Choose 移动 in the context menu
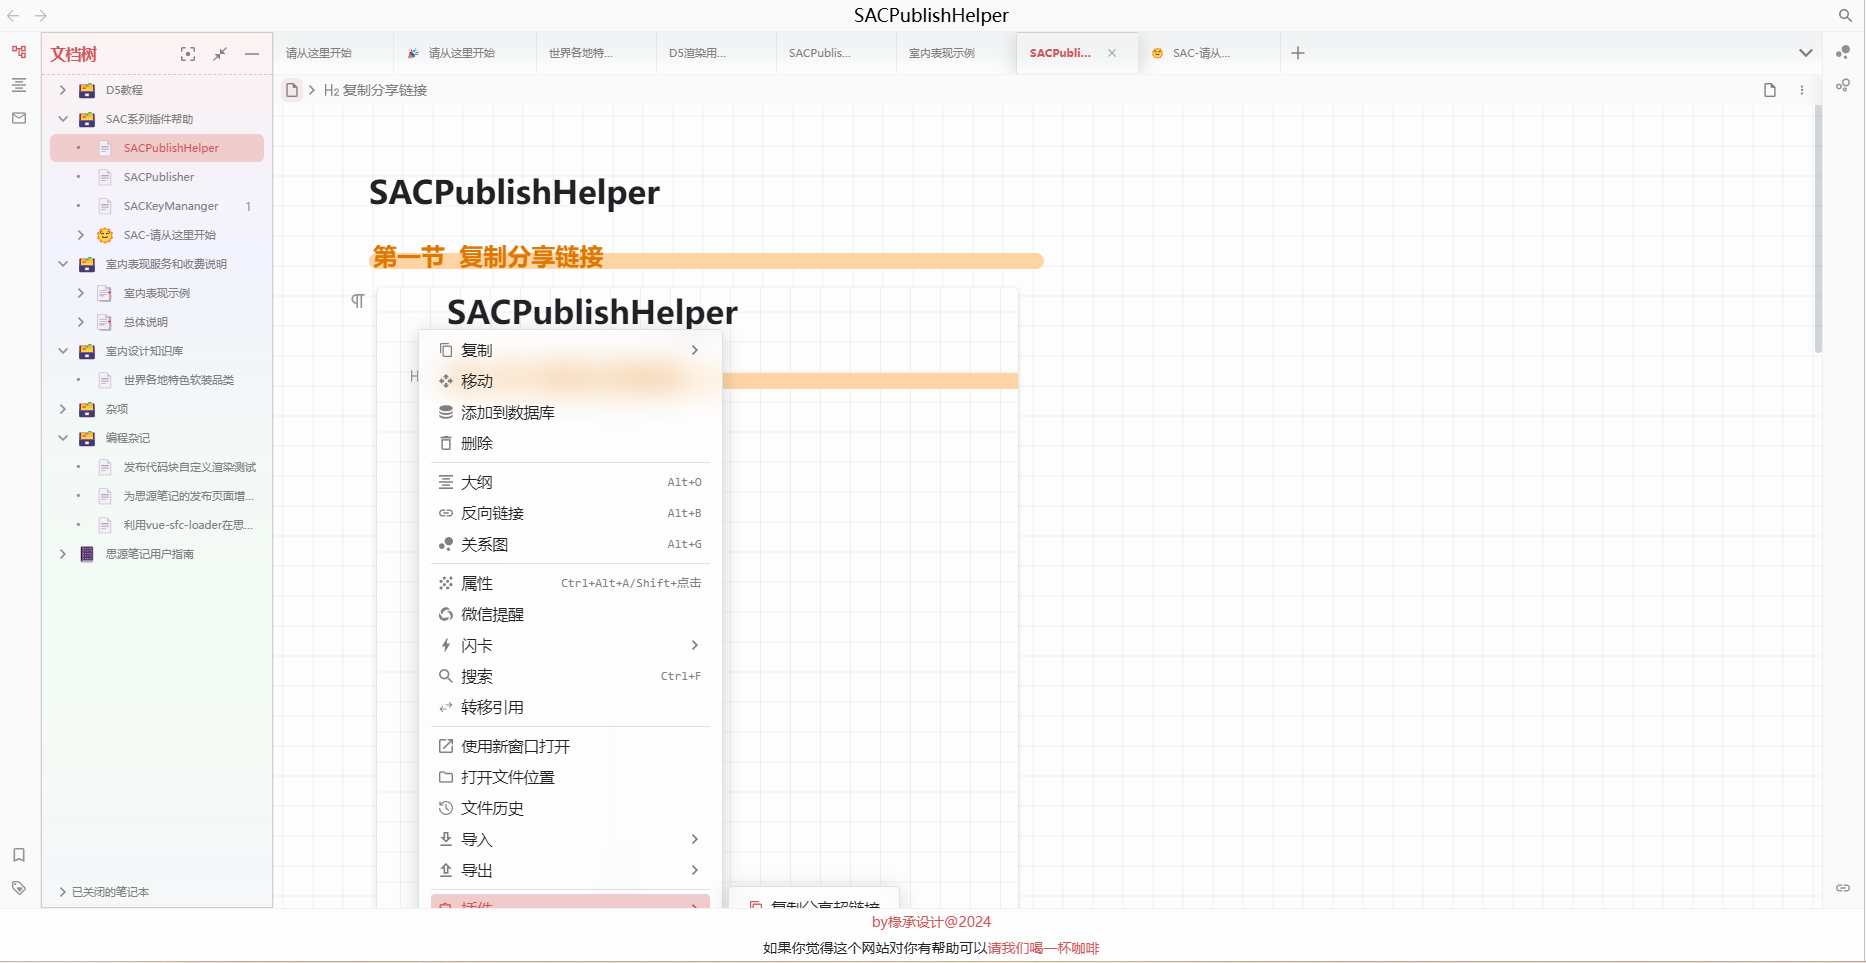The image size is (1866, 963). click(570, 381)
